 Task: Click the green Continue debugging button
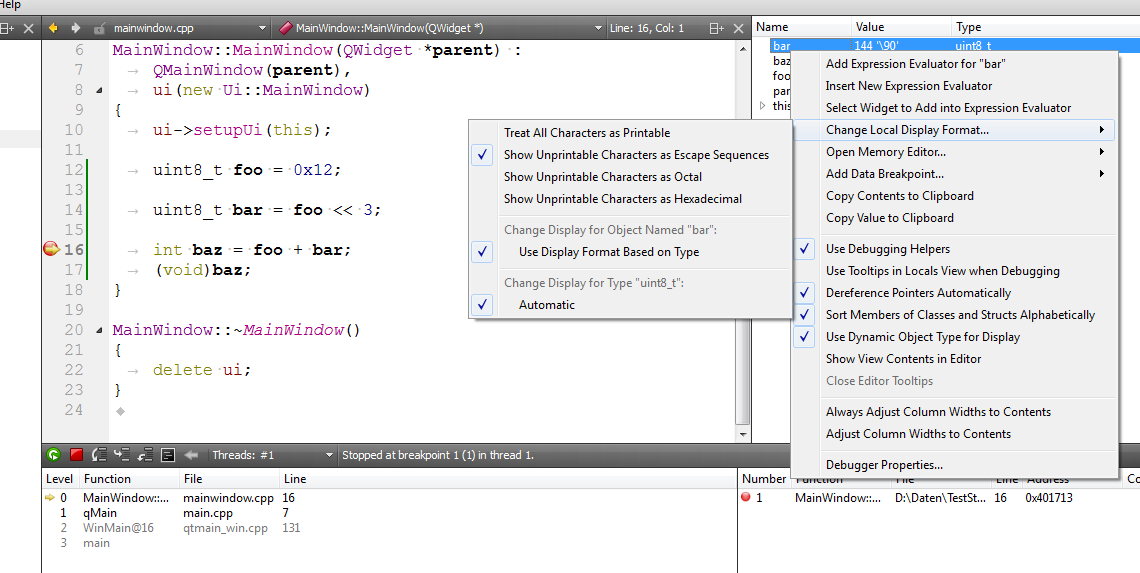[x=53, y=455]
